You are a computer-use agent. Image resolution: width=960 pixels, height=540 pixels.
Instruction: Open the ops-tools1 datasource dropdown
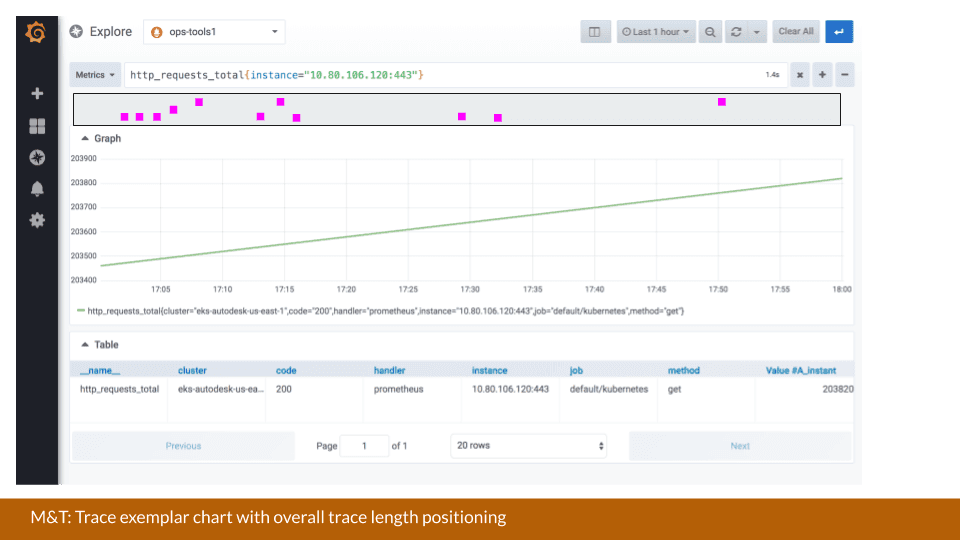coord(214,32)
